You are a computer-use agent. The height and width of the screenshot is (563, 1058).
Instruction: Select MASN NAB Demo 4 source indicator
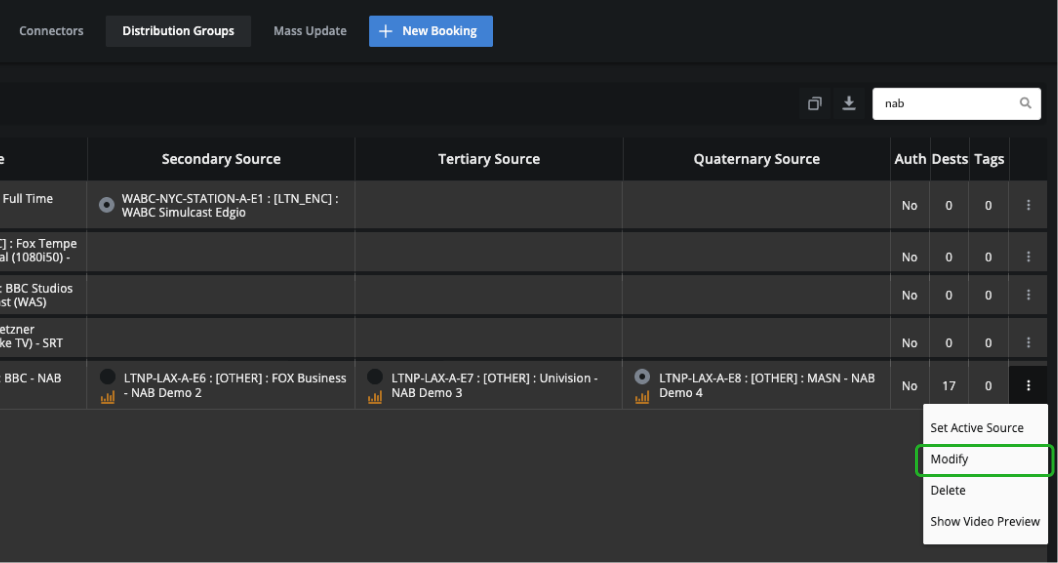(642, 377)
